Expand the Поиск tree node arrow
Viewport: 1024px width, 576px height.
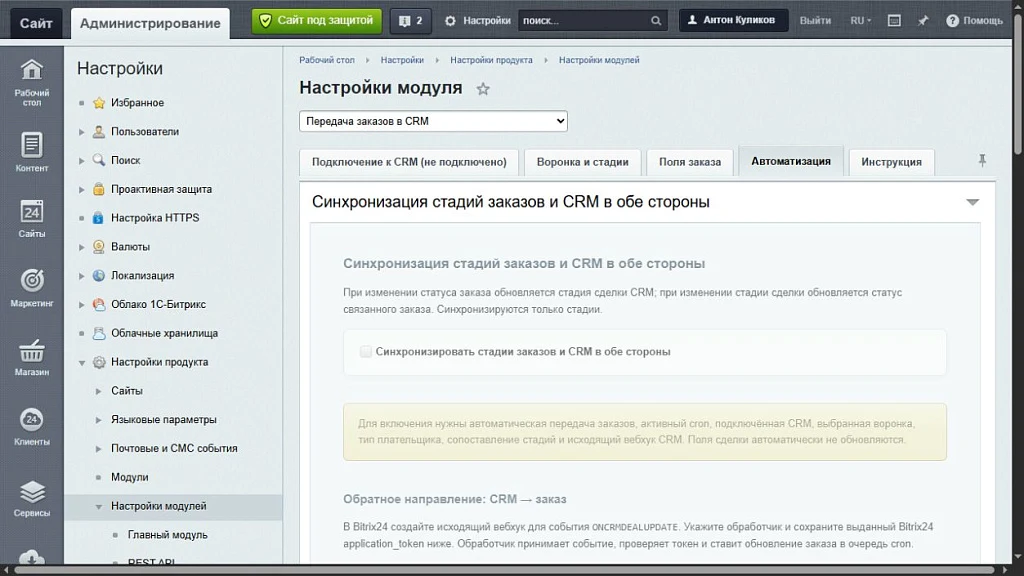pos(82,161)
